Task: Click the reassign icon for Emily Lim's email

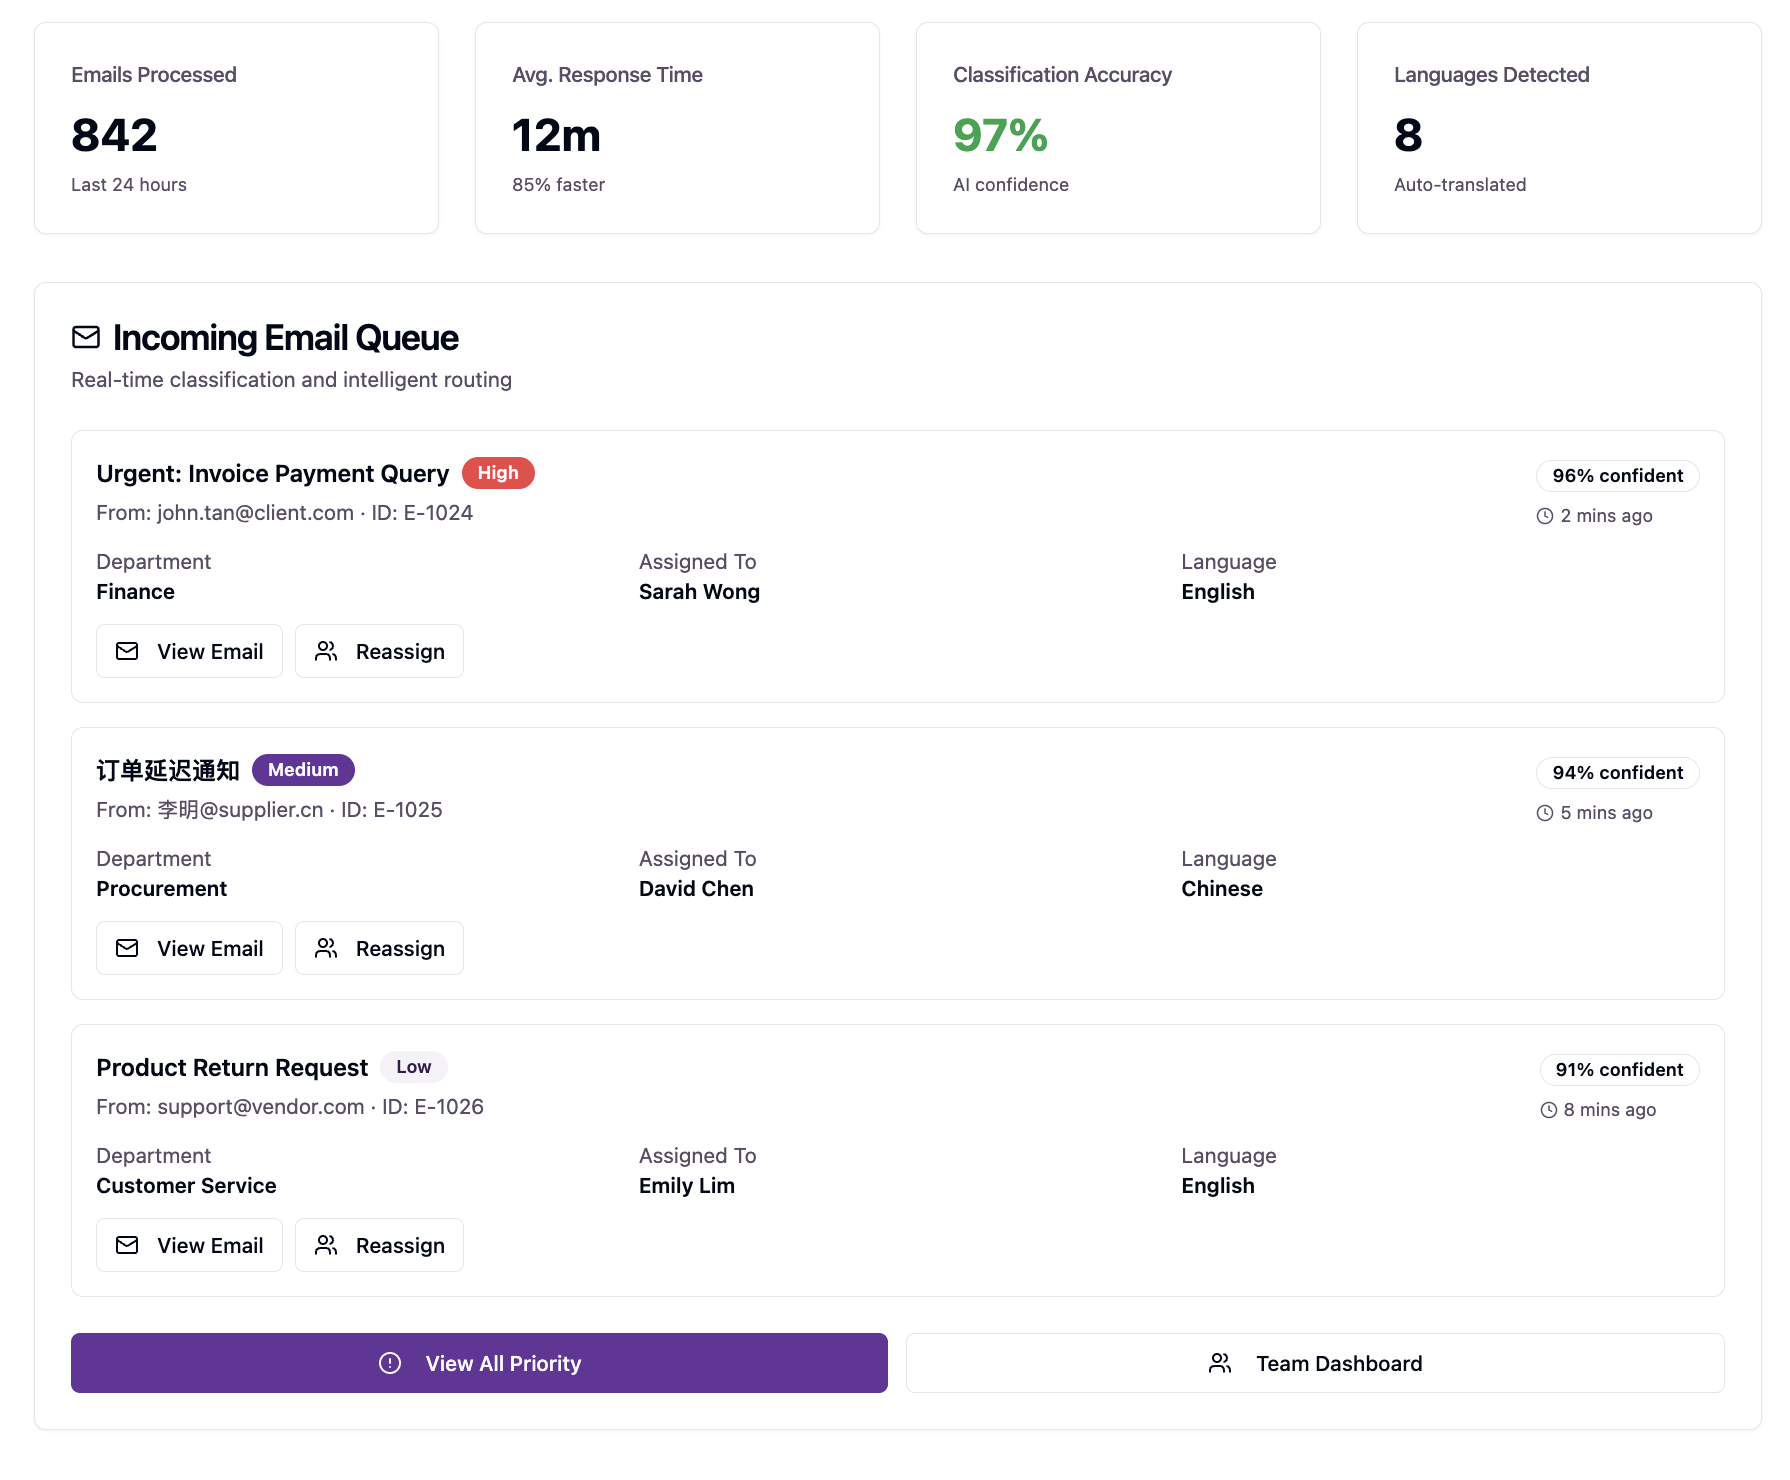Action: (326, 1245)
